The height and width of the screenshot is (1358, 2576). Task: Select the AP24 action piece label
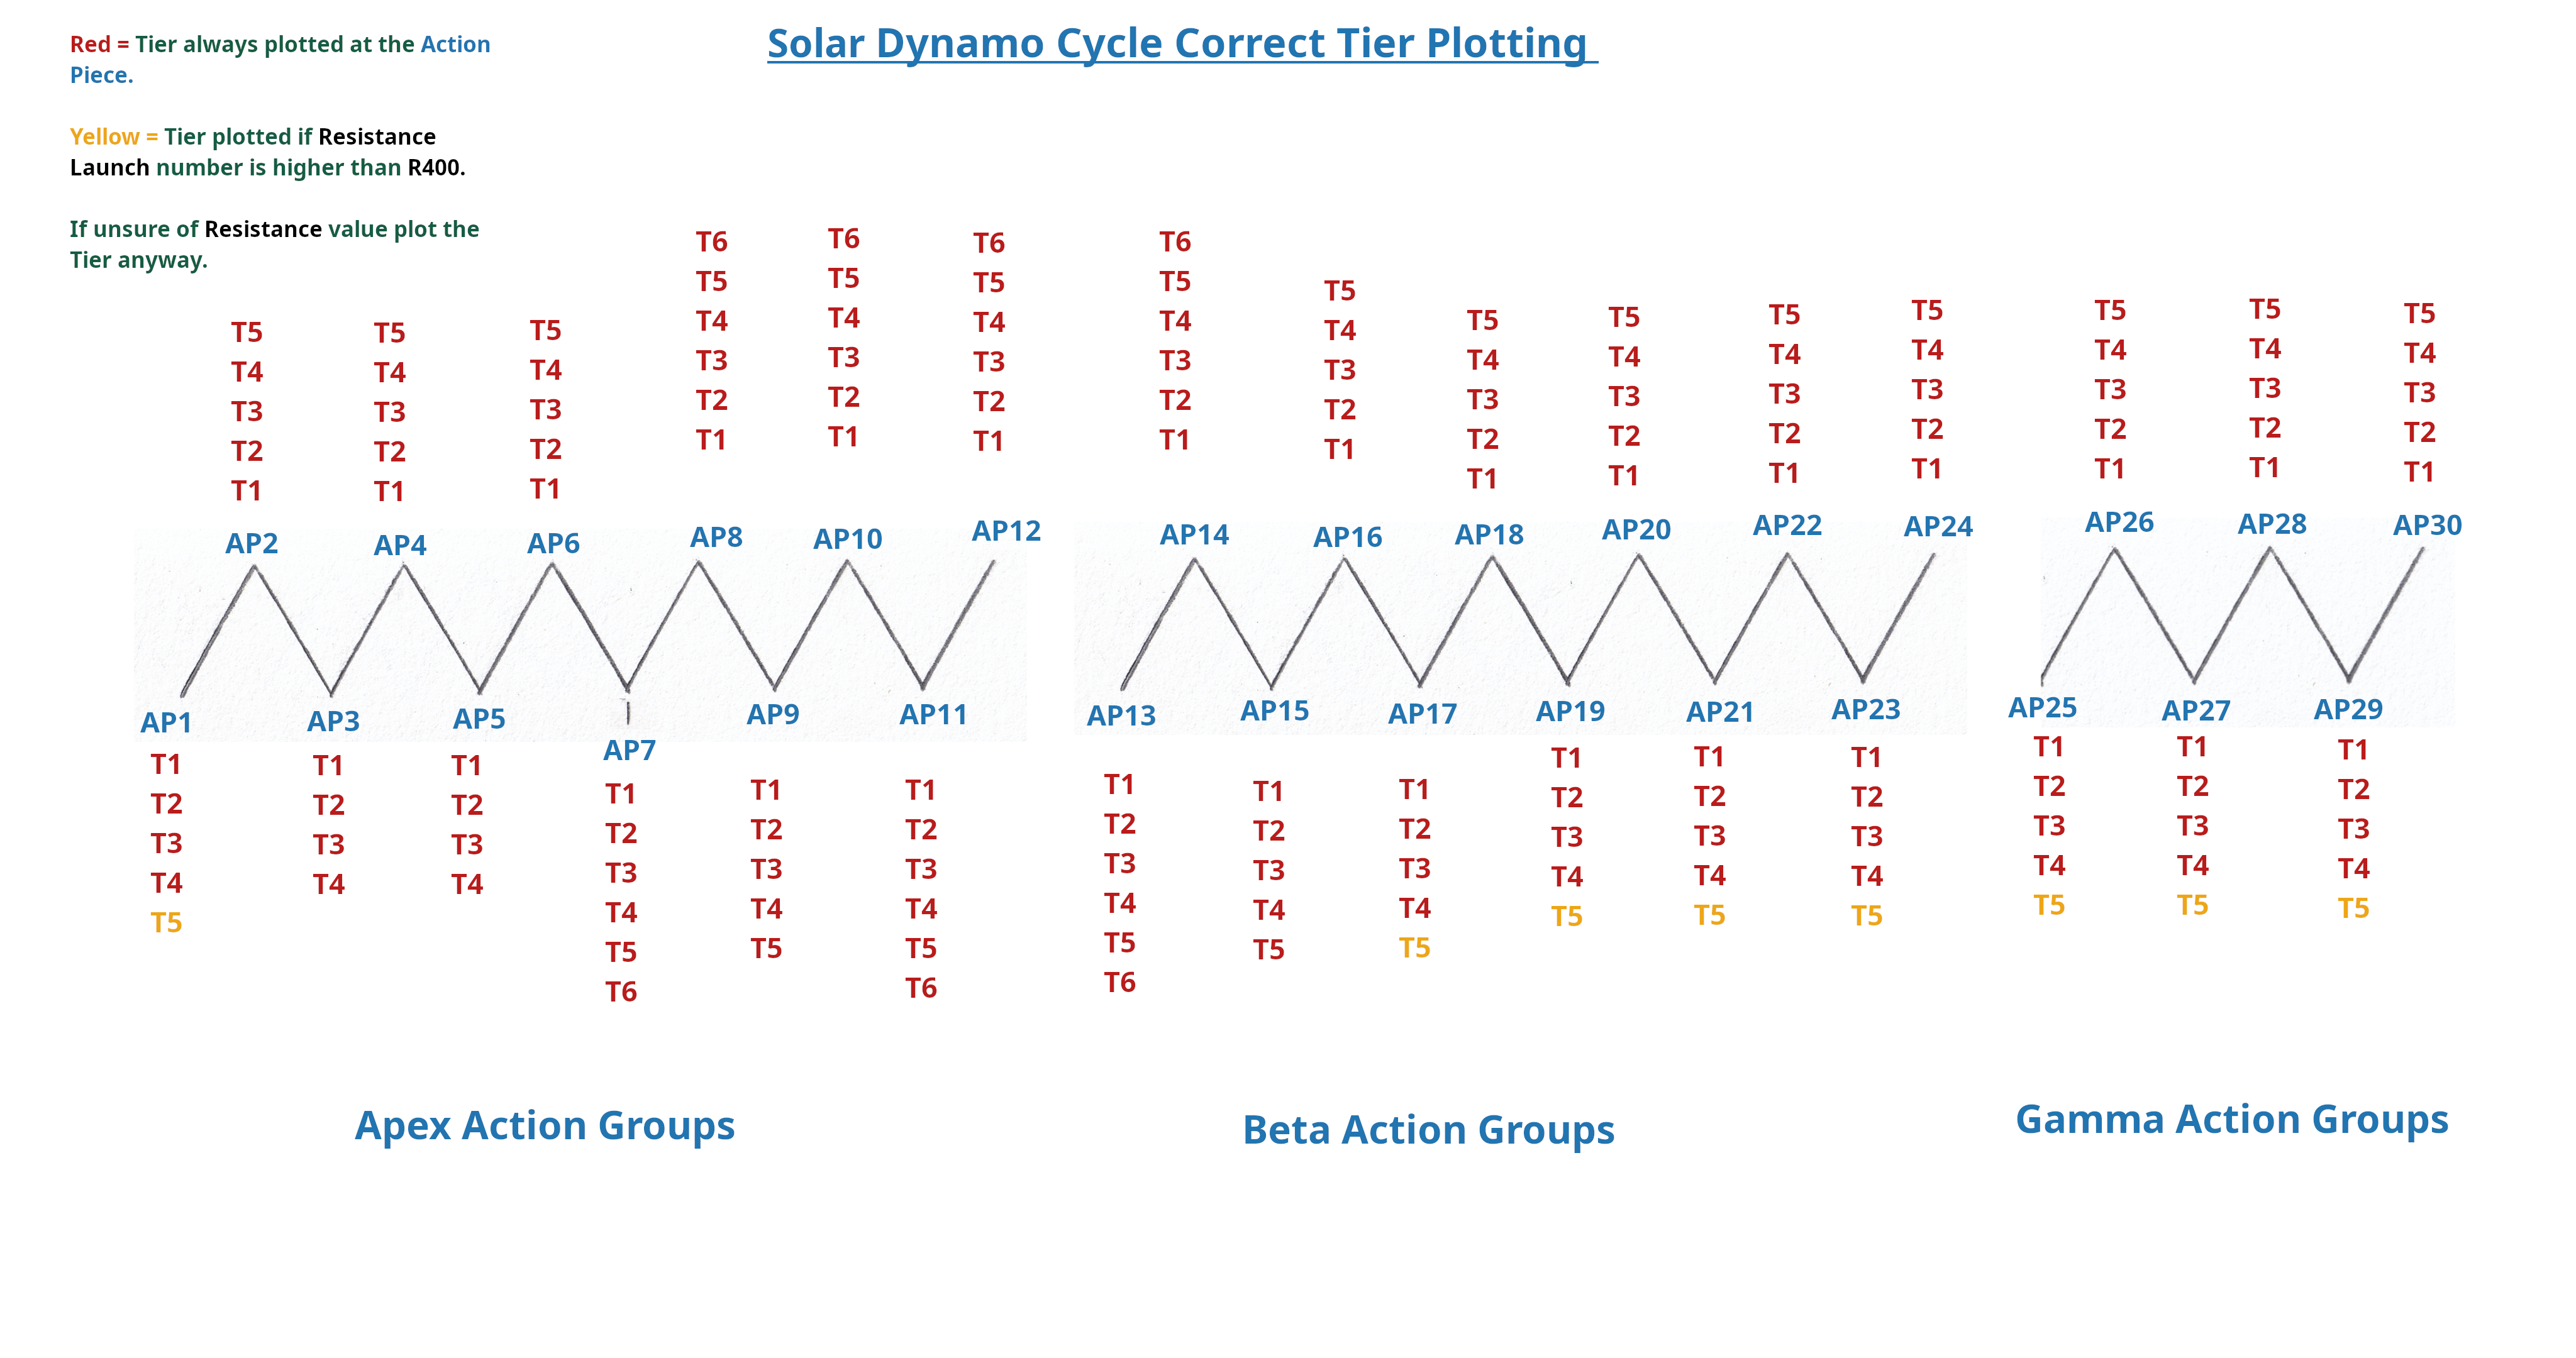pyautogui.click(x=1939, y=527)
